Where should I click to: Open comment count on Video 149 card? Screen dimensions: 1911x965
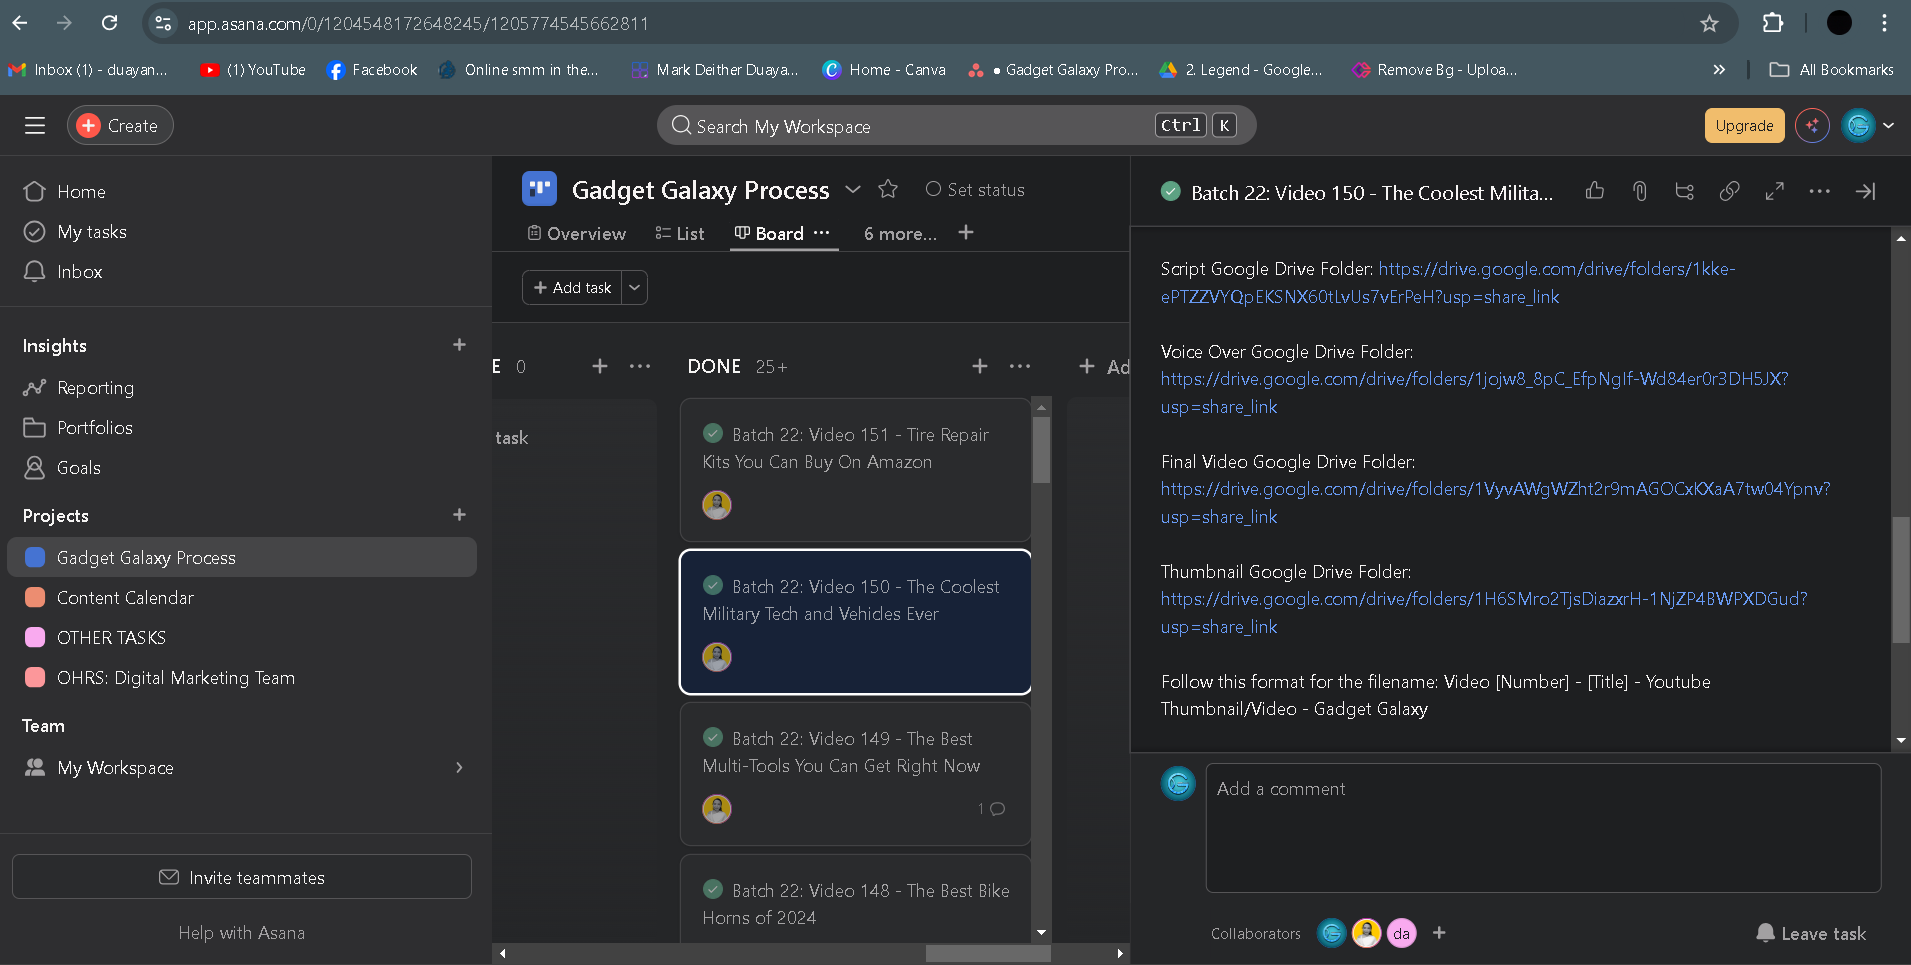991,809
